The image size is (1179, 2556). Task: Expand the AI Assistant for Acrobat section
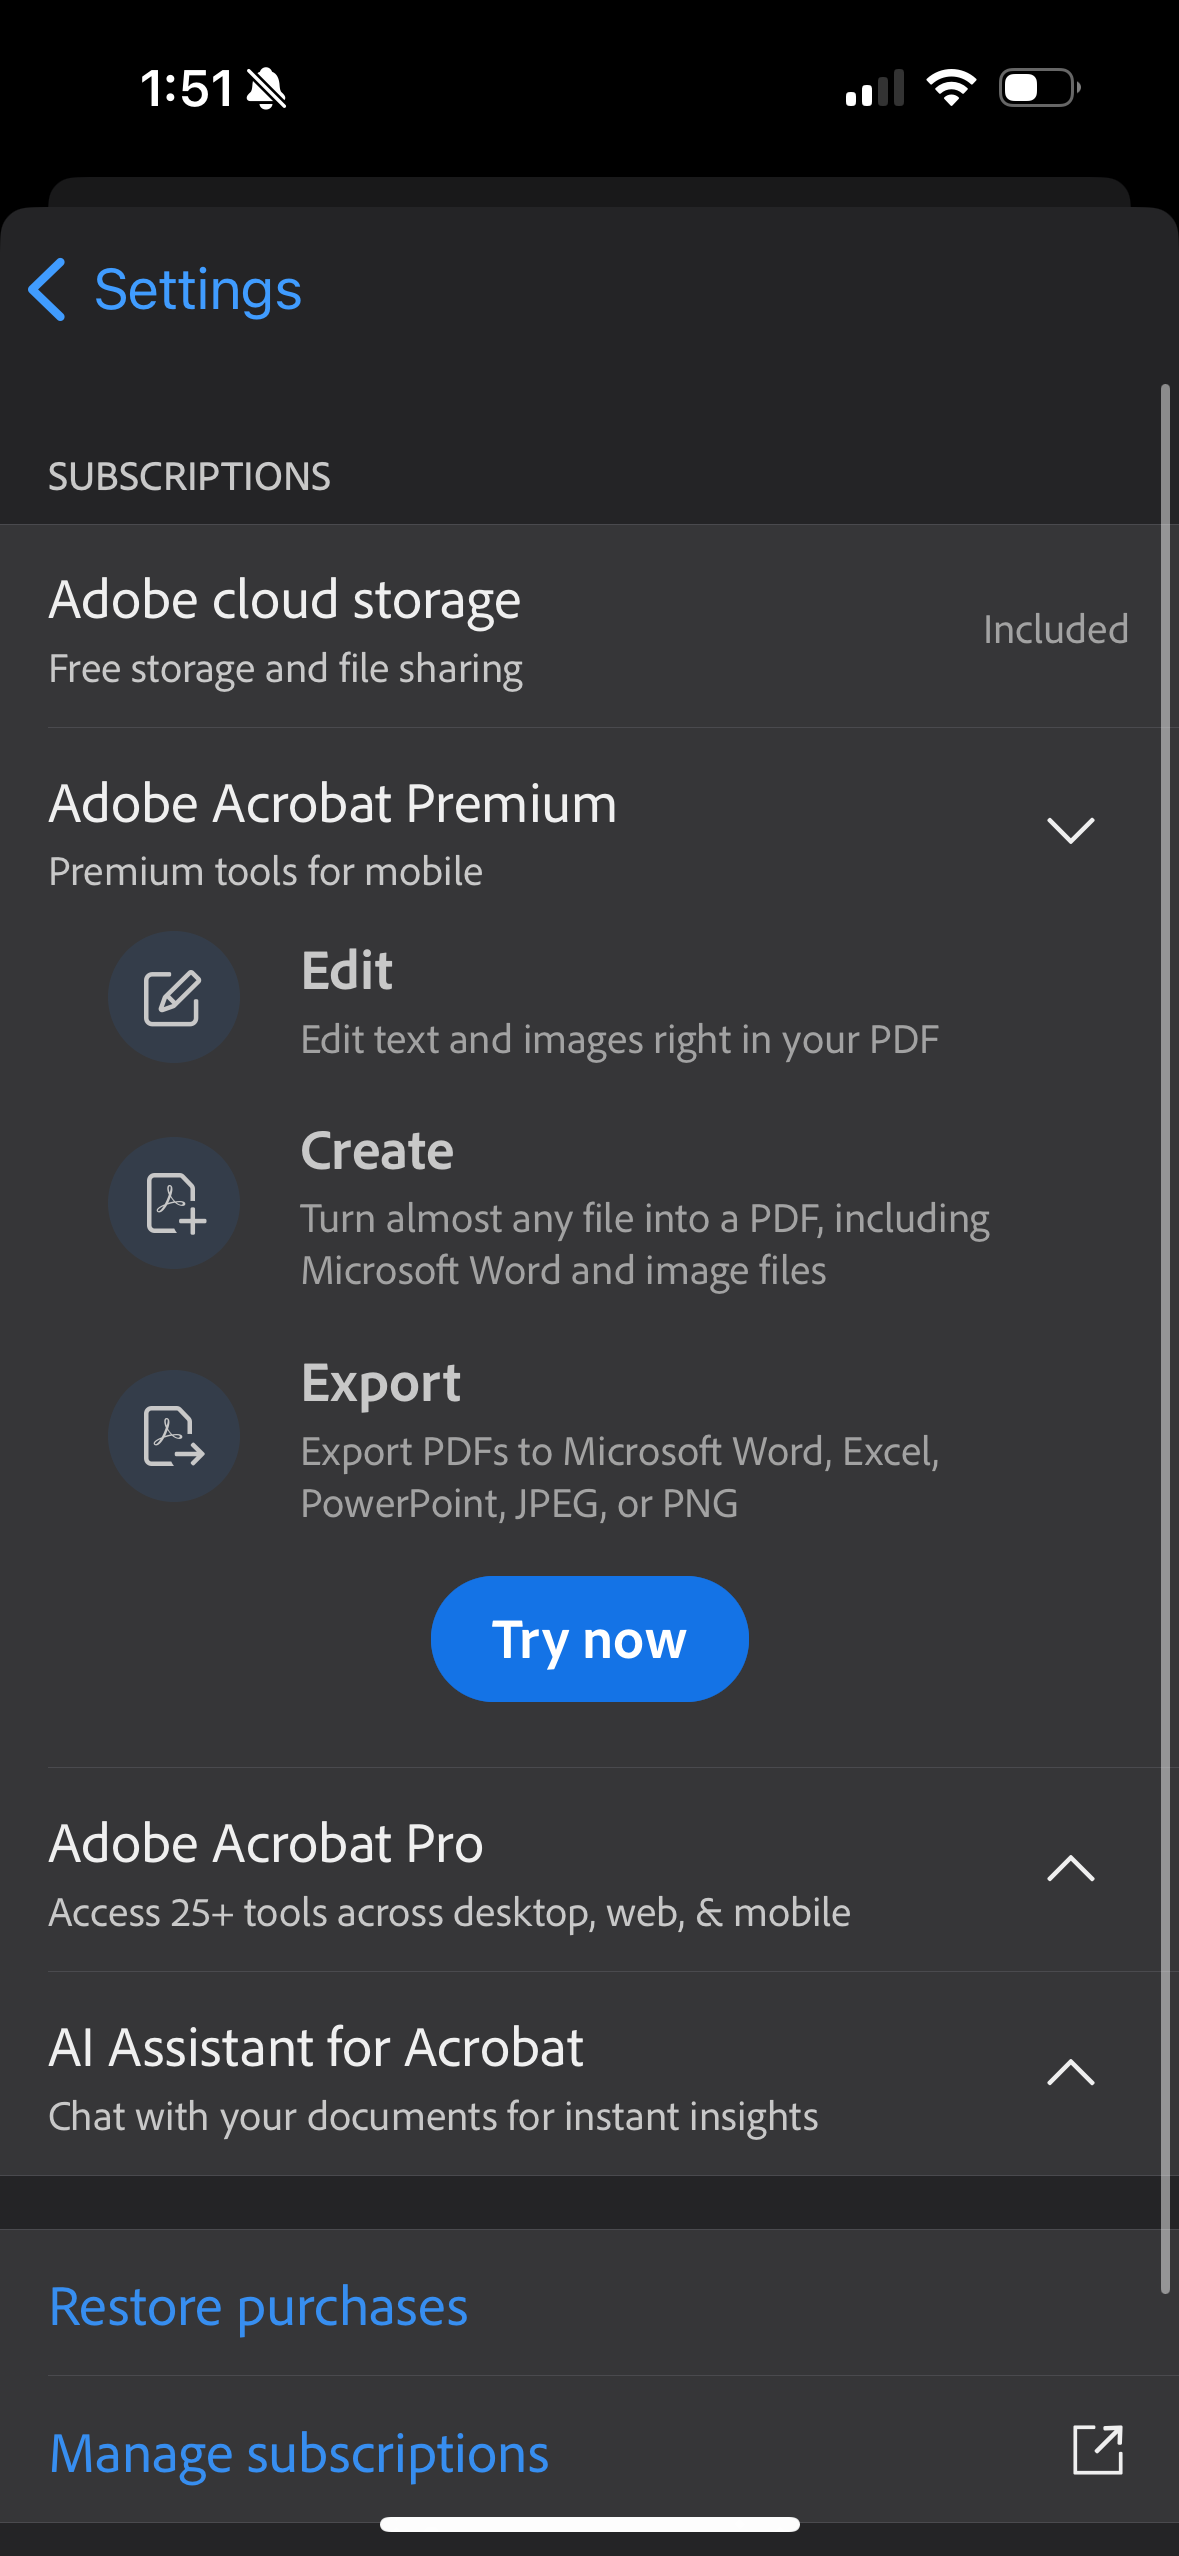tap(1069, 2071)
